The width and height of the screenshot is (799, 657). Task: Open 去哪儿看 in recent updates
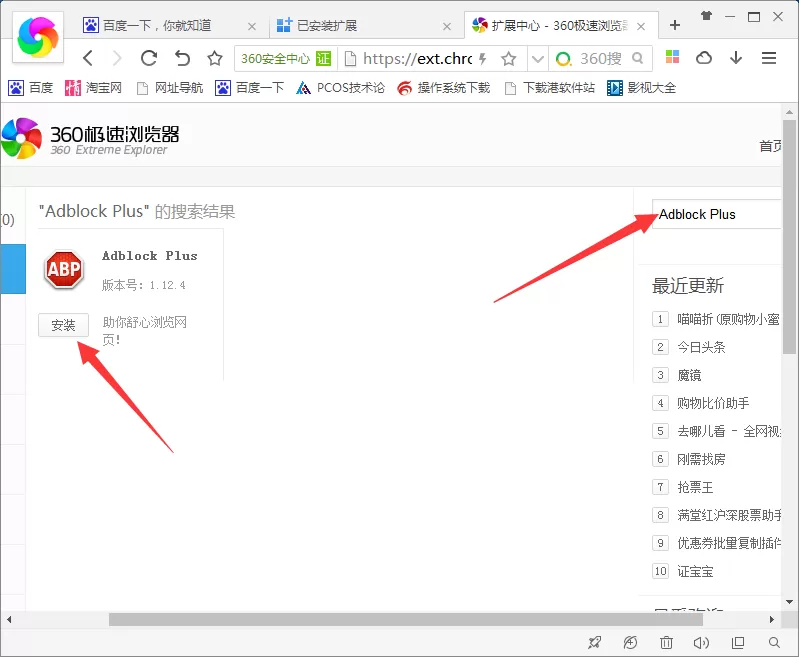coord(729,431)
